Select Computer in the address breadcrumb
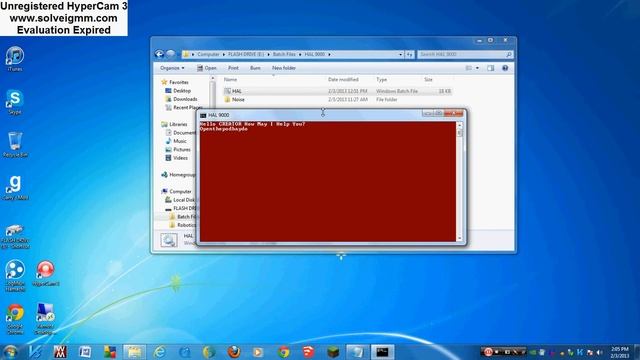The width and height of the screenshot is (640, 360). 208,54
